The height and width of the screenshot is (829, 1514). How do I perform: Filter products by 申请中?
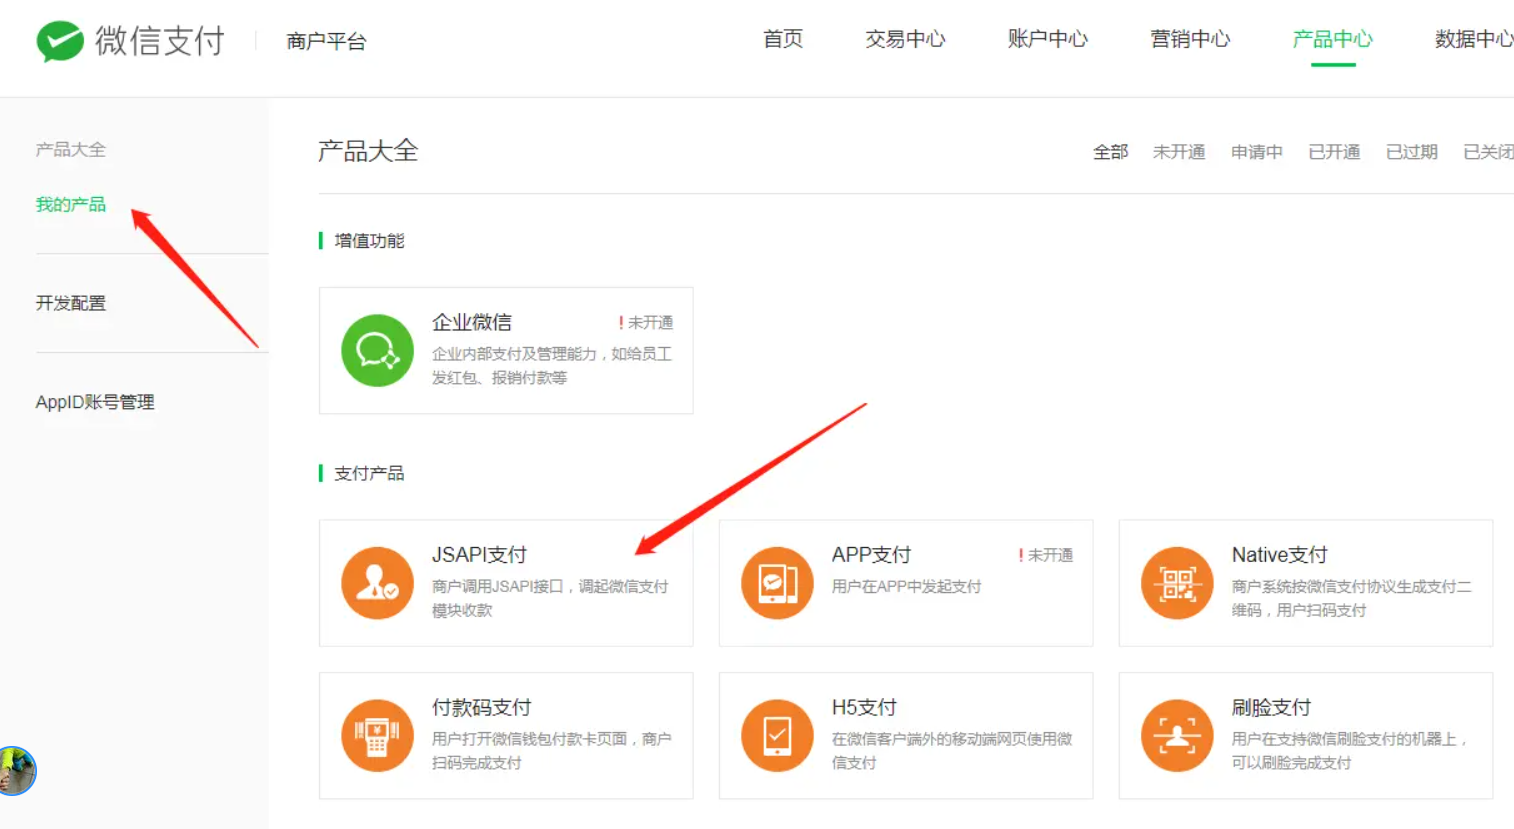pos(1257,152)
